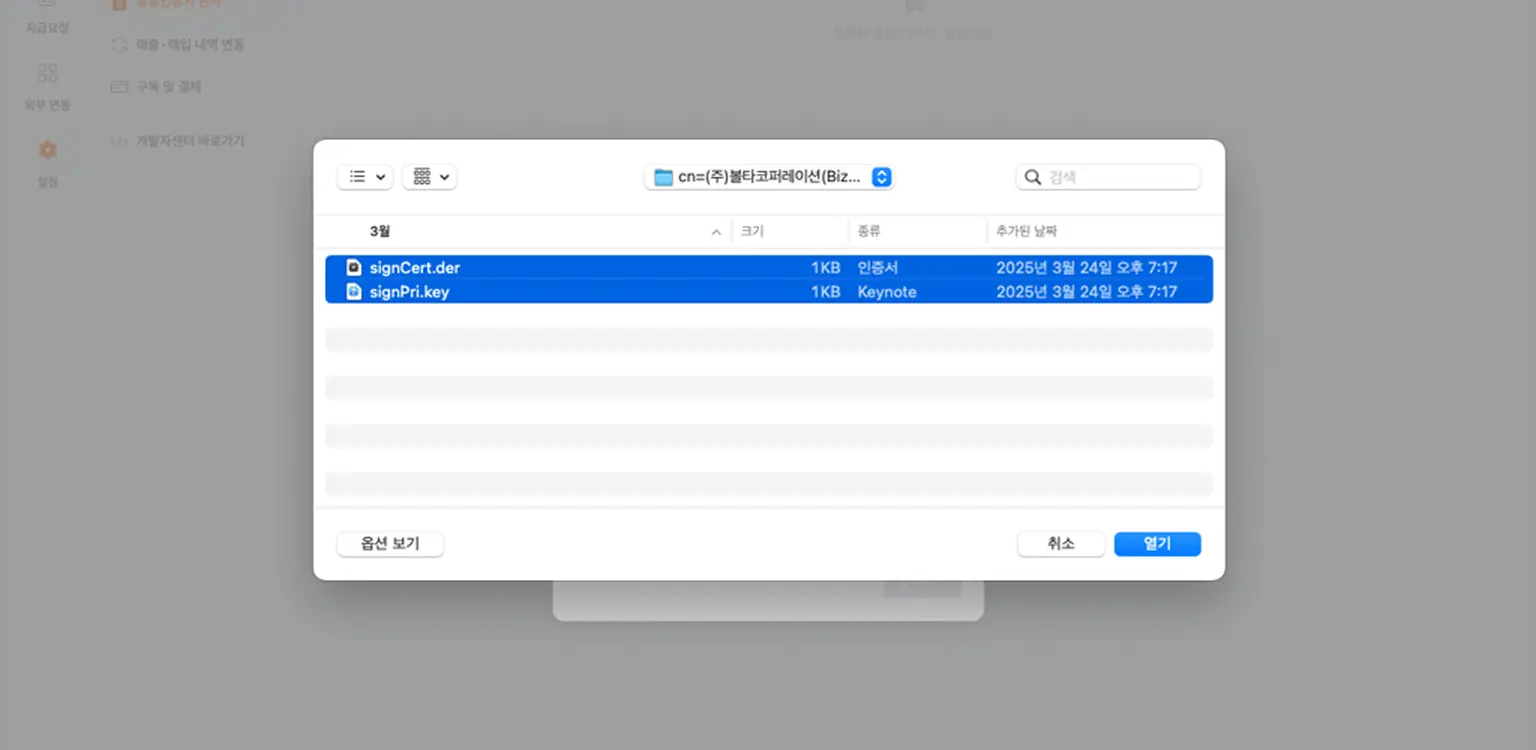
Task: Click the 옵션 보기 button
Action: 390,544
